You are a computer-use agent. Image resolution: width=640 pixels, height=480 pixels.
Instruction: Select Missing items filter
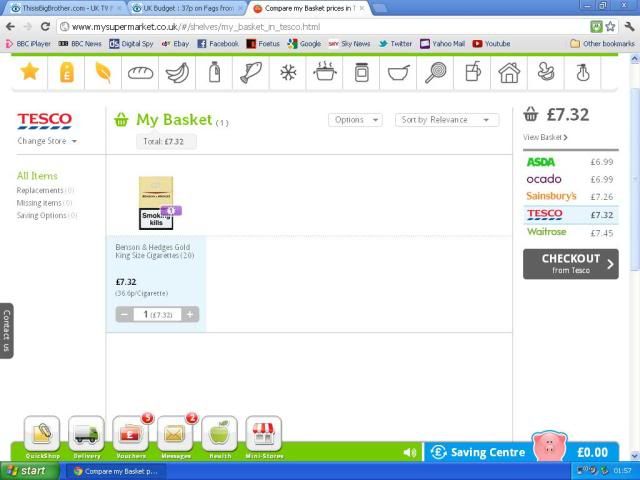point(44,203)
